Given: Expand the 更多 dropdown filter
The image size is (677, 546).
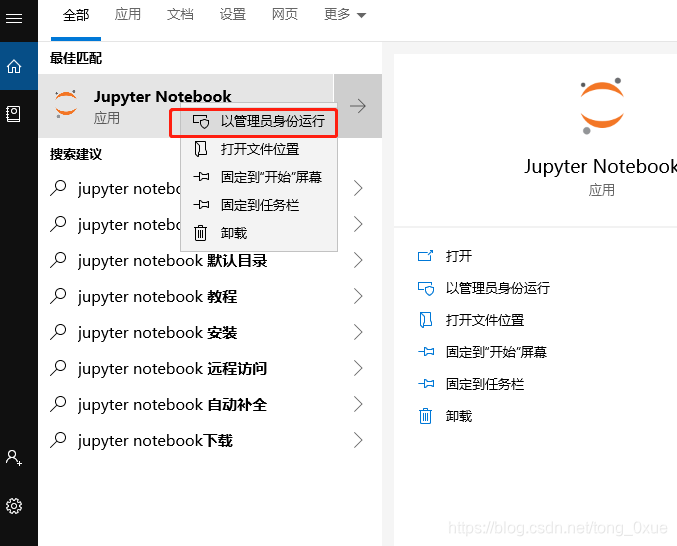Looking at the screenshot, I should tap(345, 15).
